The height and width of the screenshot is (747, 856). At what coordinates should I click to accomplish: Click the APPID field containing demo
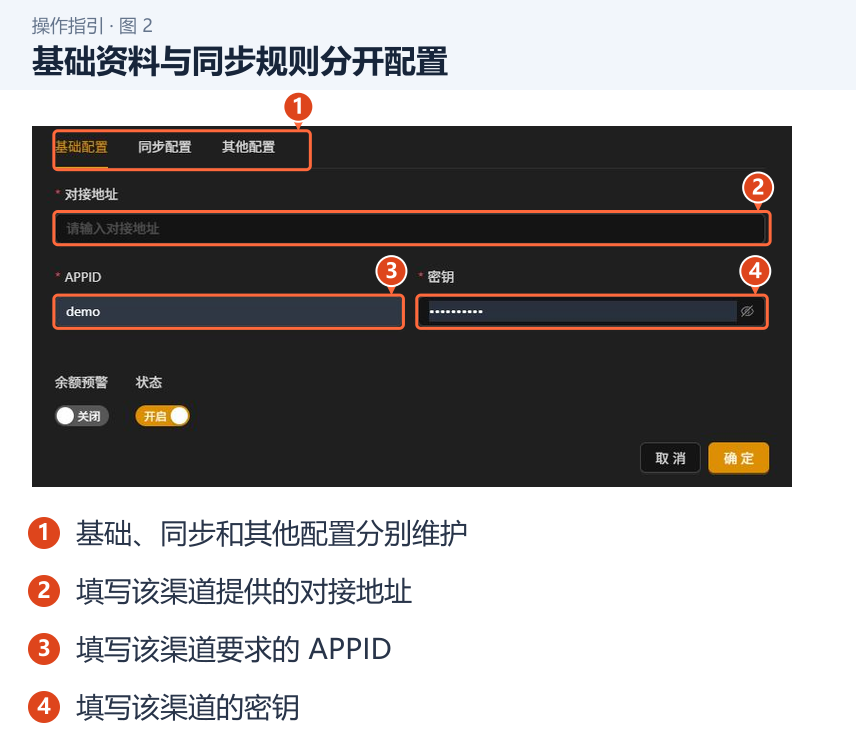[229, 312]
